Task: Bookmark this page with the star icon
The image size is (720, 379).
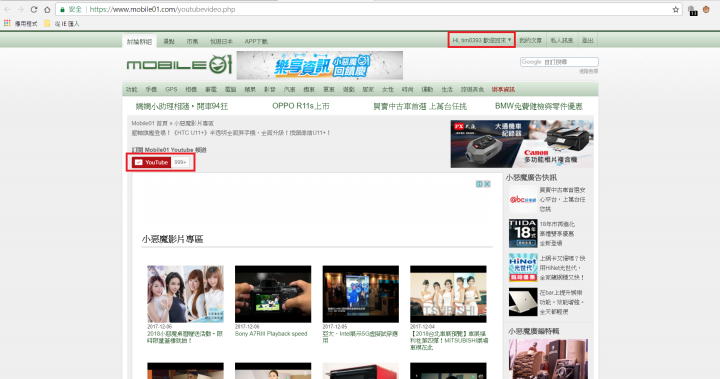Action: (x=675, y=9)
